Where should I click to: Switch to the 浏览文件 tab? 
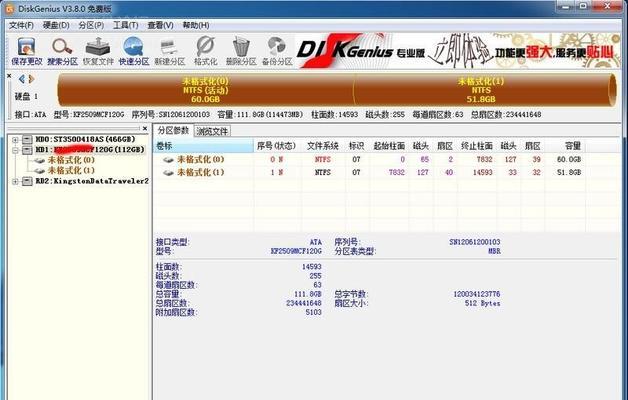coord(212,131)
